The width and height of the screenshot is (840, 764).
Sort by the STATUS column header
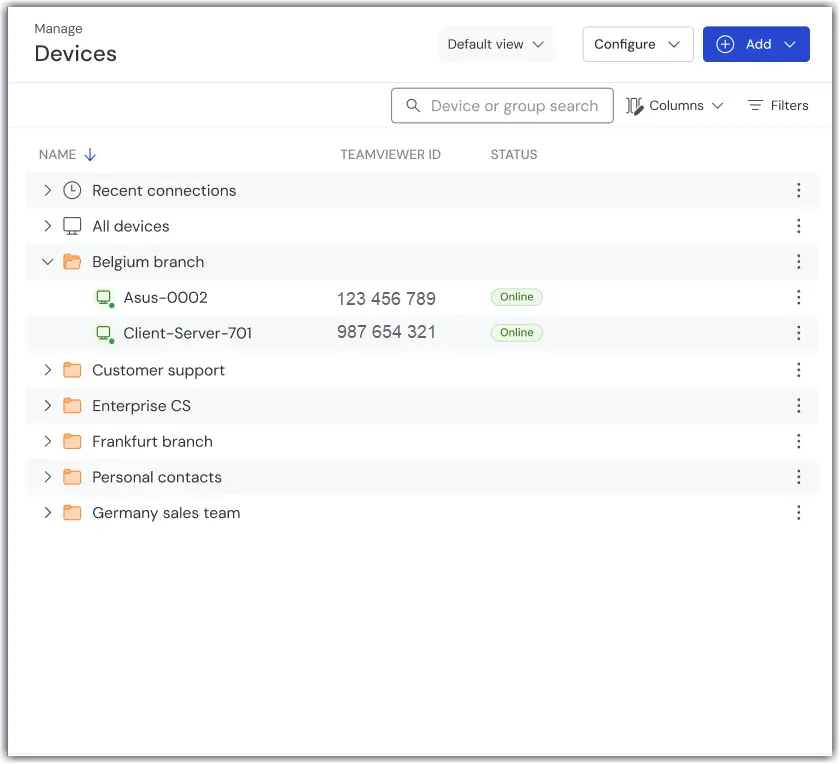click(514, 154)
